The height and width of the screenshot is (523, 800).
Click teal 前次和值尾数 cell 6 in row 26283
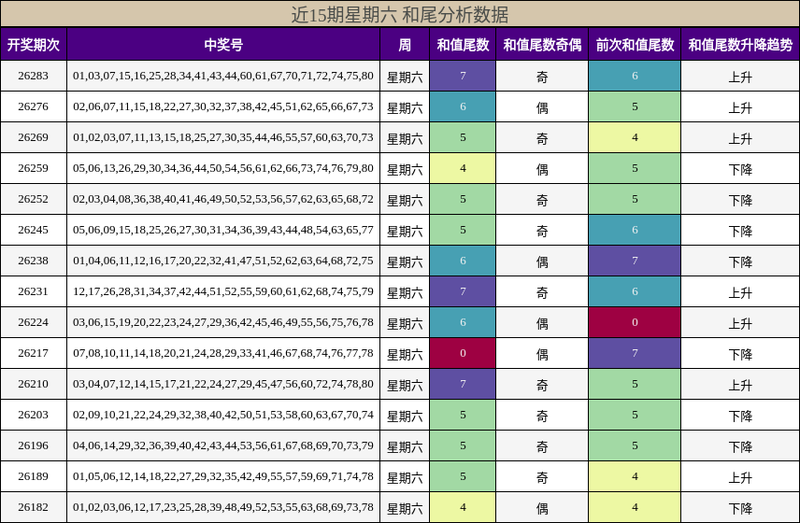pyautogui.click(x=635, y=76)
